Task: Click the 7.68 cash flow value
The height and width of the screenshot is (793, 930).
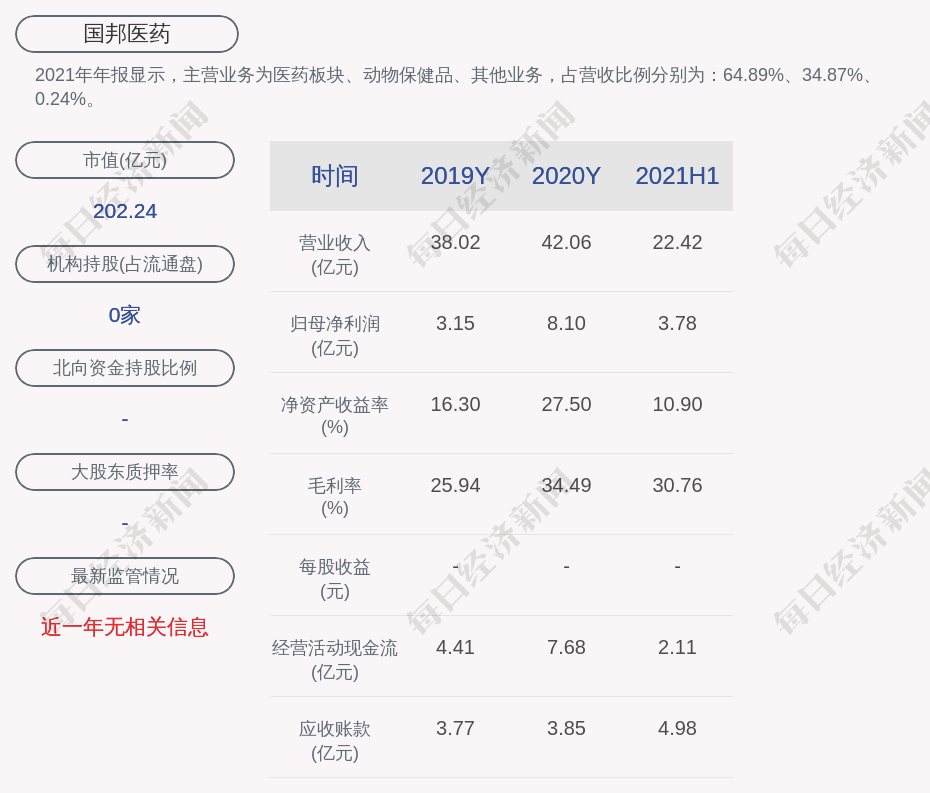Action: click(x=566, y=647)
